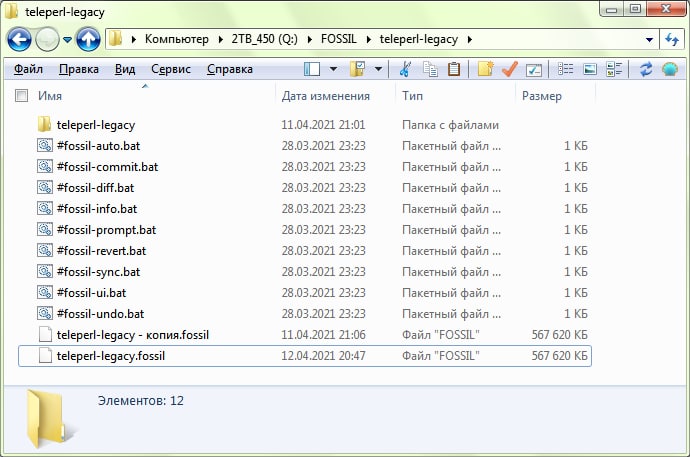Click the address bar folder icon
This screenshot has width=690, height=457.
[x=115, y=39]
